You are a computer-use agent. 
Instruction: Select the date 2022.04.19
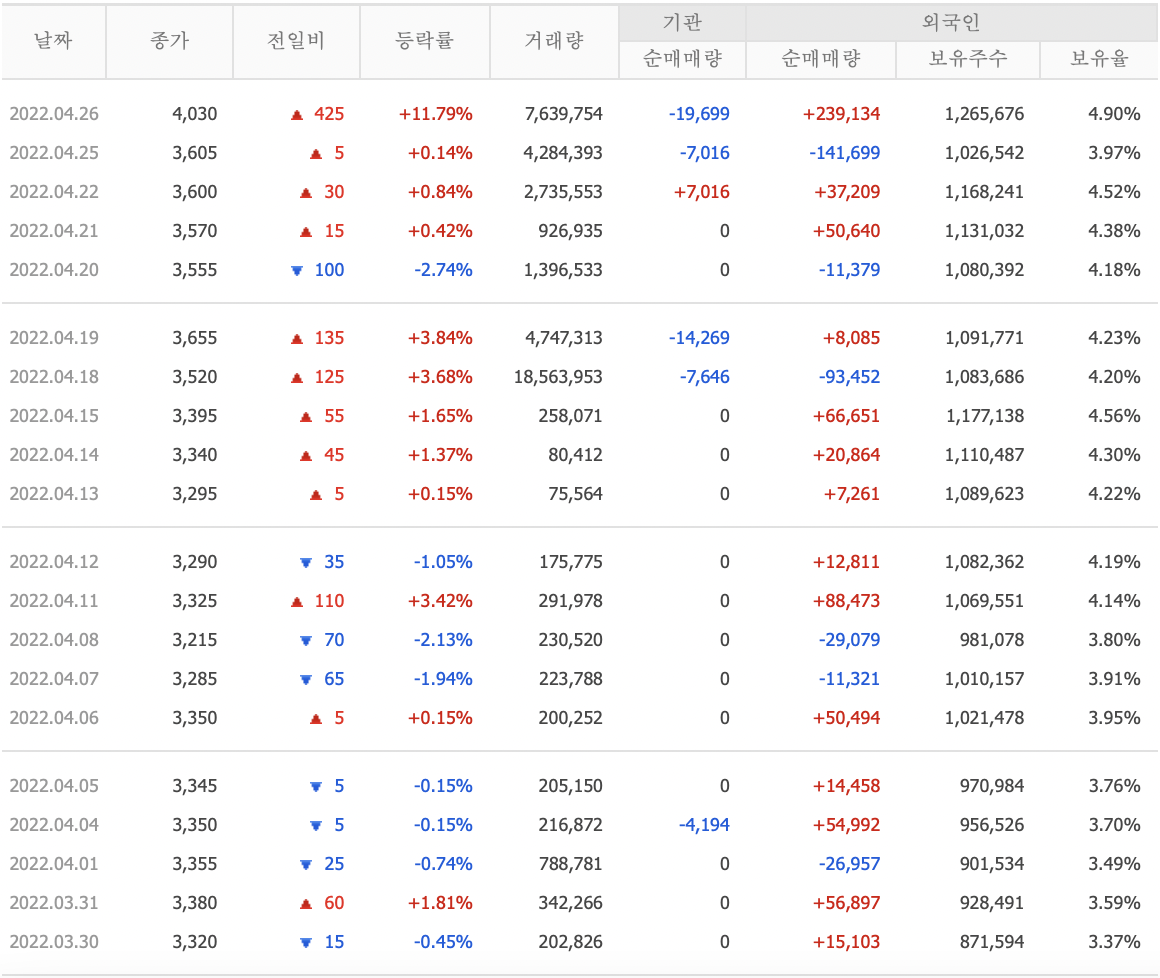(x=54, y=338)
